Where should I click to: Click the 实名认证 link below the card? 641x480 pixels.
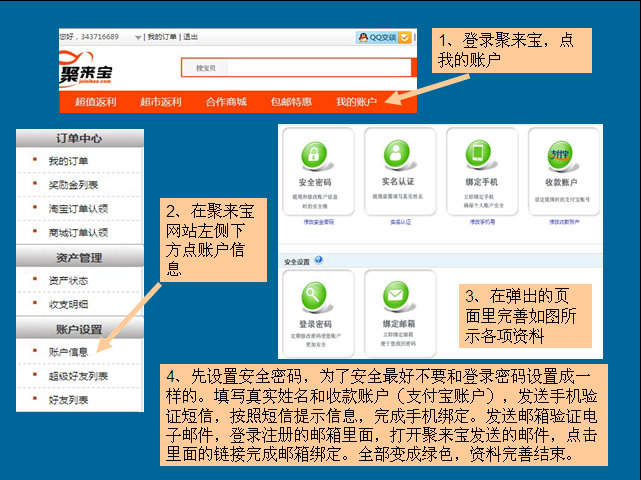(401, 222)
